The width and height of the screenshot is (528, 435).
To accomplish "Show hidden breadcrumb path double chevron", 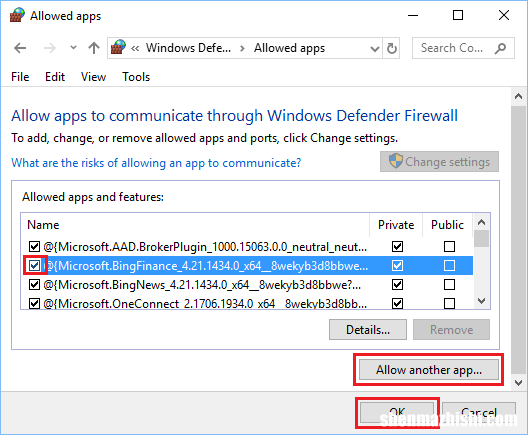I will click(x=135, y=48).
